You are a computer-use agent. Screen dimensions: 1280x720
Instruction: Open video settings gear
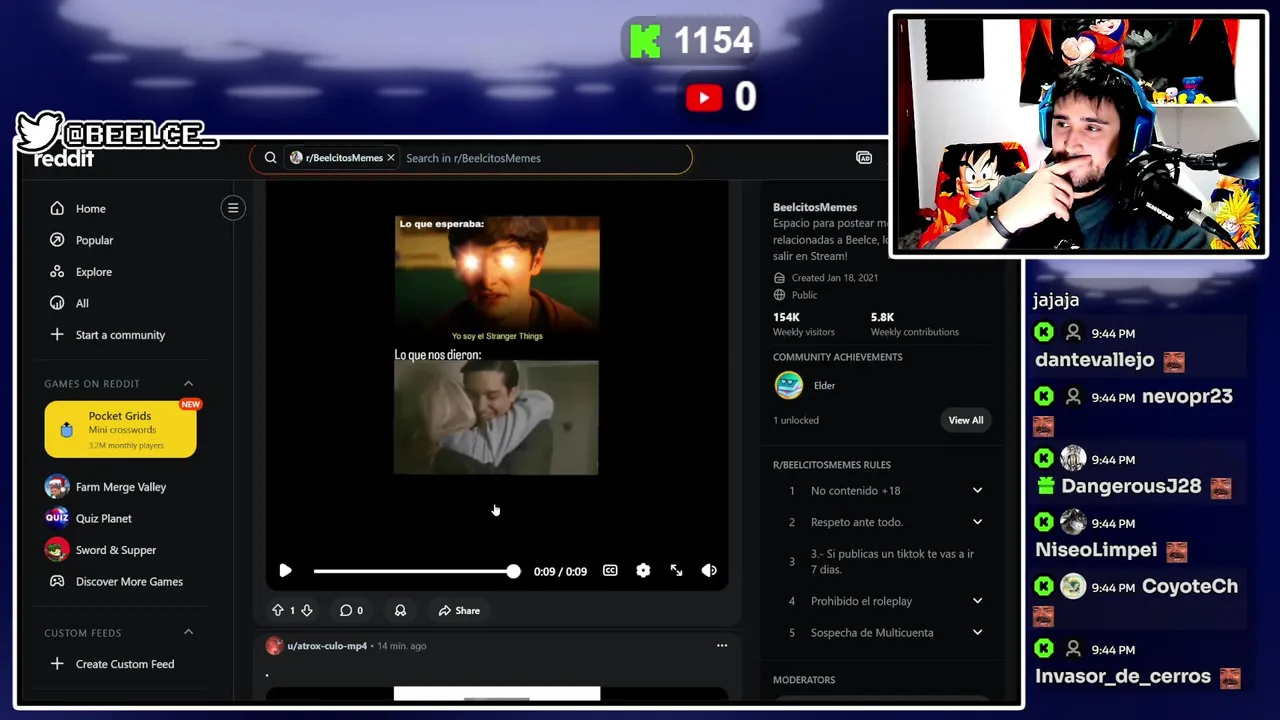[643, 570]
